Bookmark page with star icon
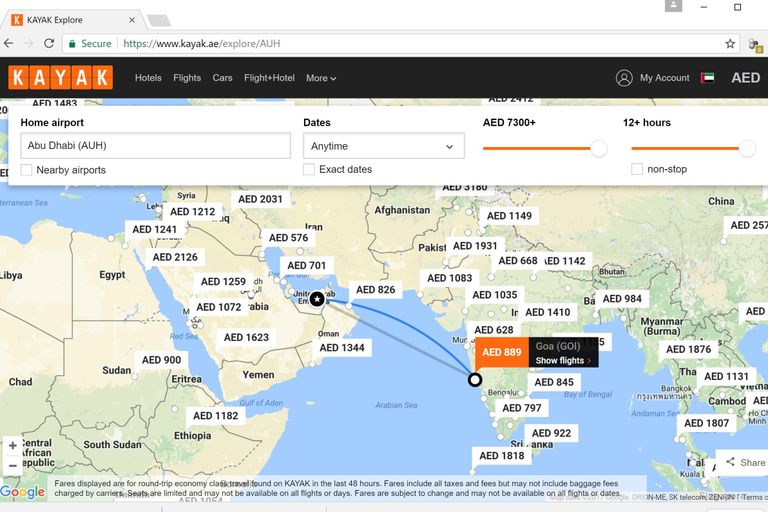The width and height of the screenshot is (768, 512). pyautogui.click(x=730, y=44)
